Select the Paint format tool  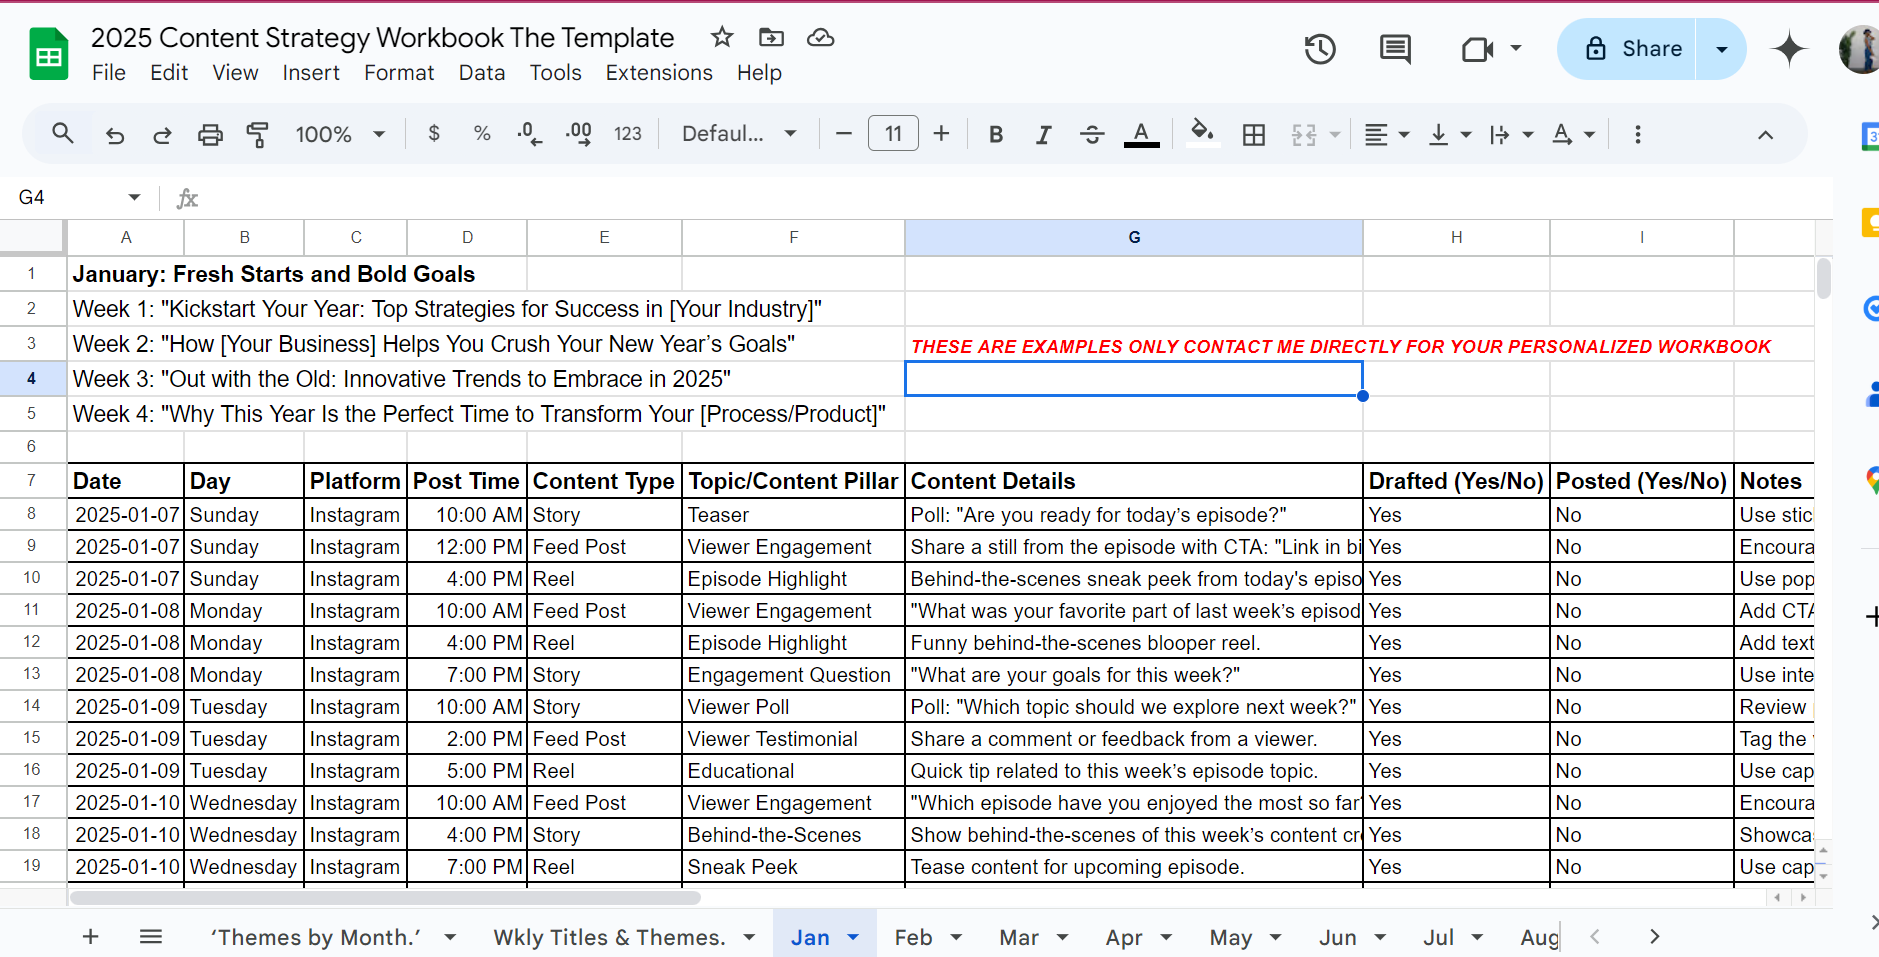pos(258,133)
